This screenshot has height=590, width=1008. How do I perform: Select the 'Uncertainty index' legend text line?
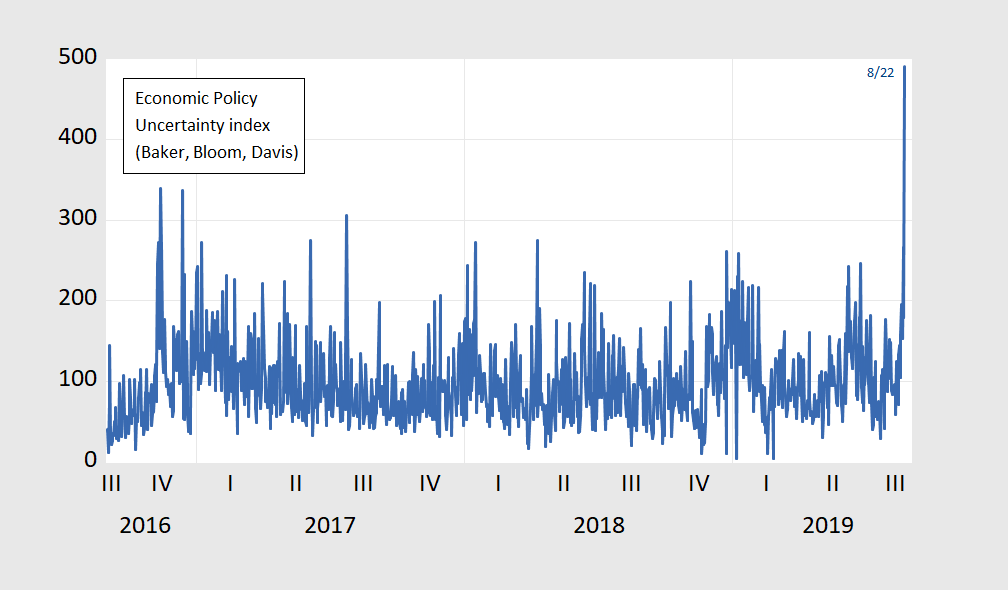click(202, 125)
